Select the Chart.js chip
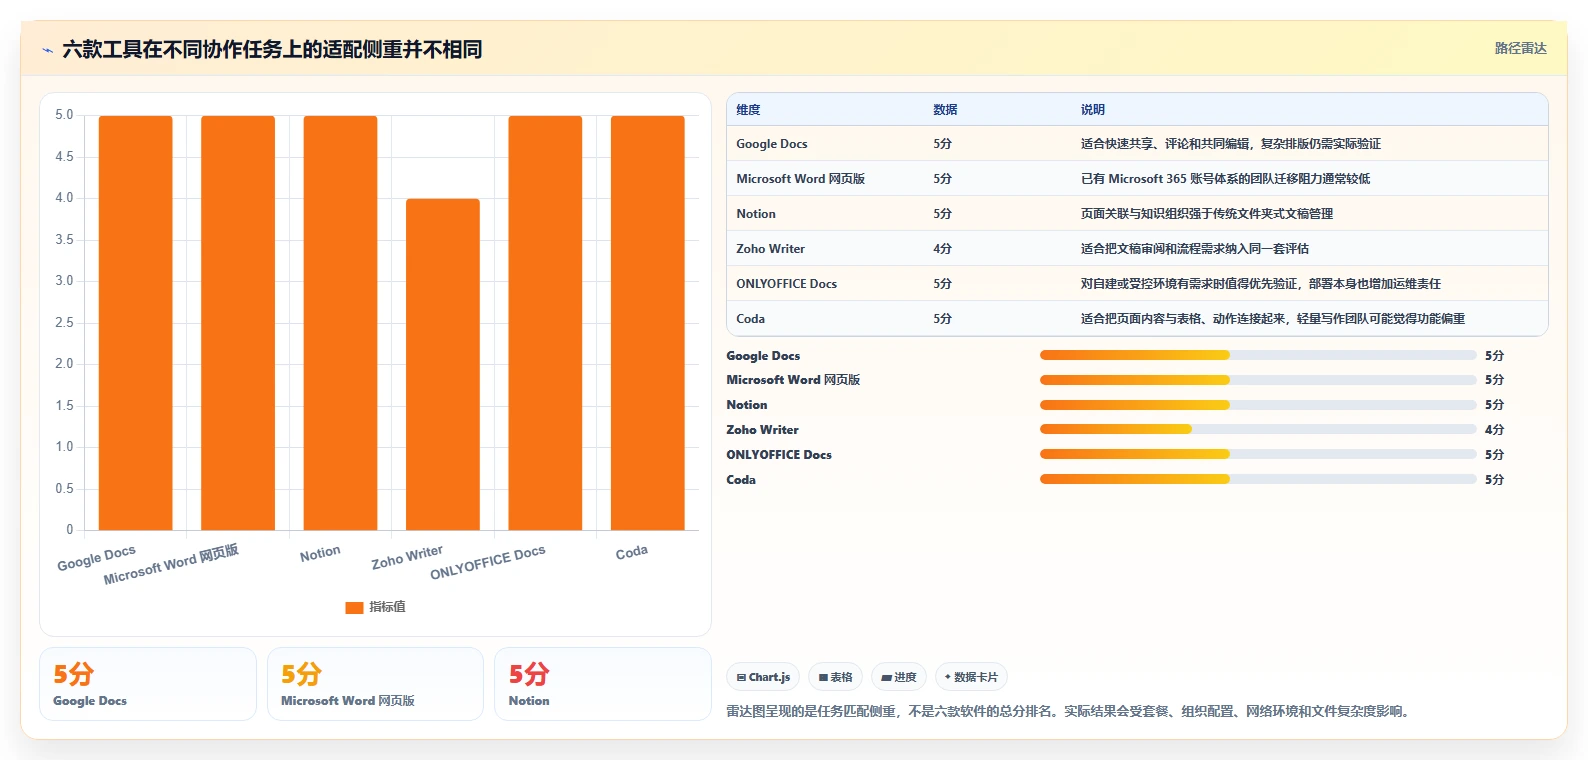1588x760 pixels. [763, 677]
